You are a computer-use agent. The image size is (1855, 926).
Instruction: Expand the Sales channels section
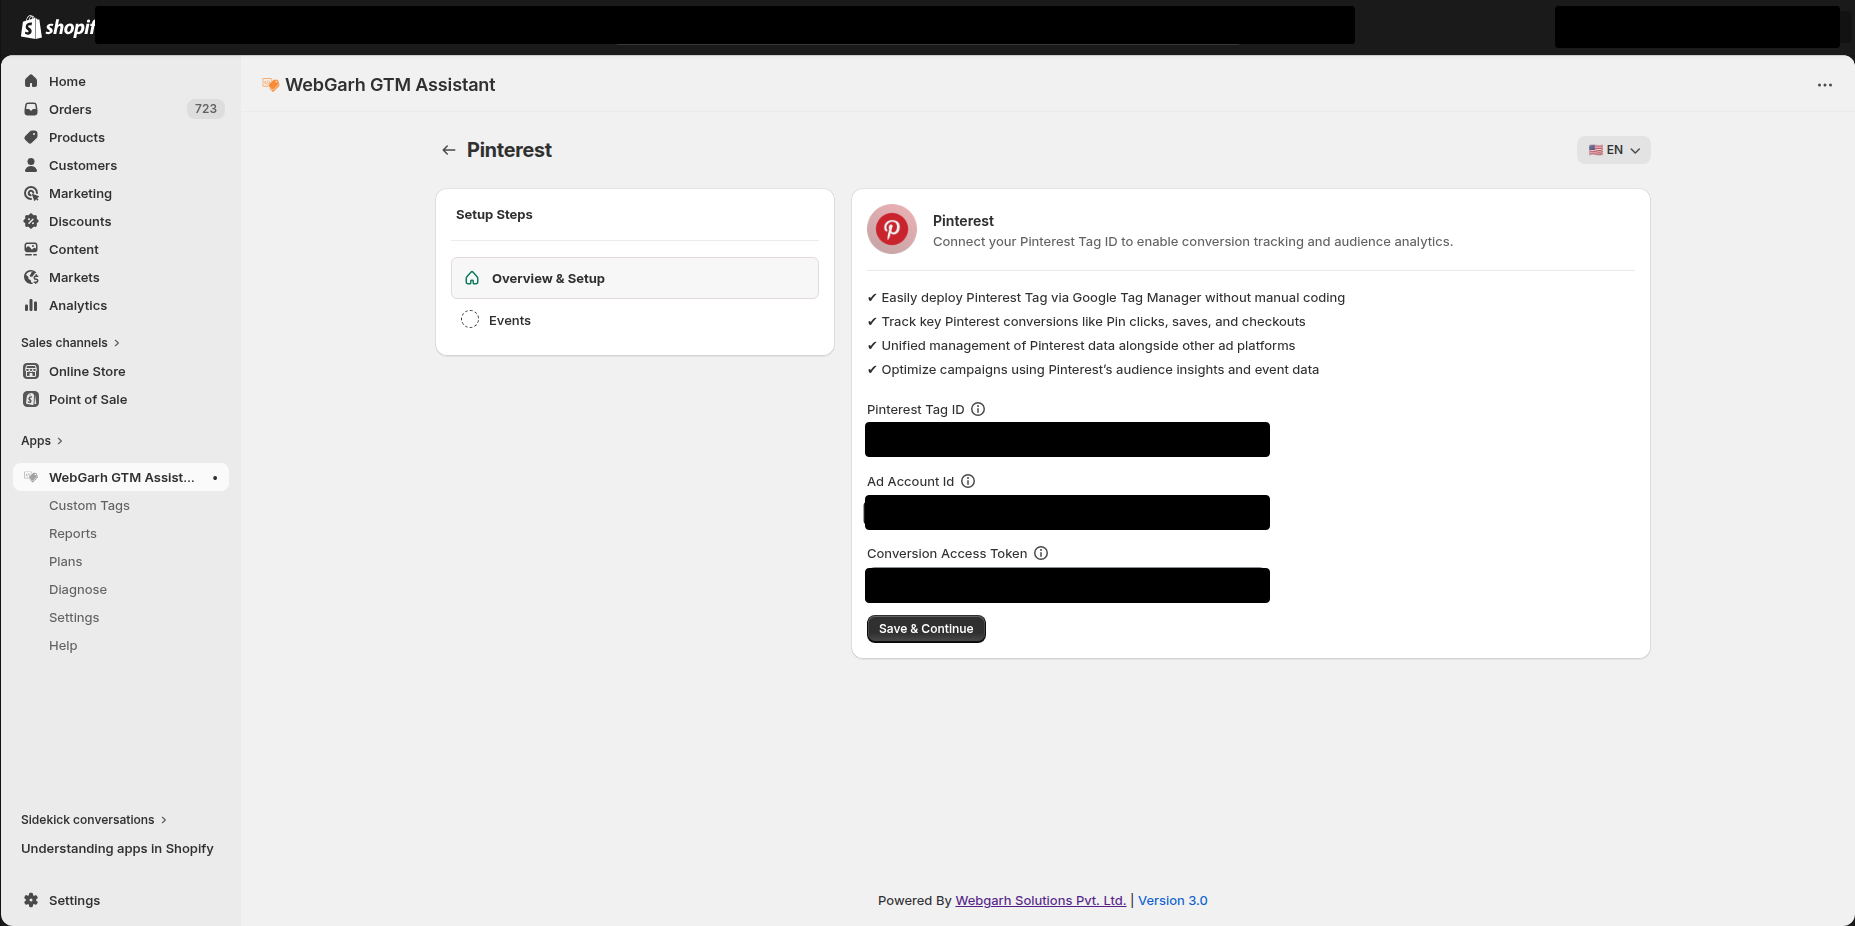[71, 343]
